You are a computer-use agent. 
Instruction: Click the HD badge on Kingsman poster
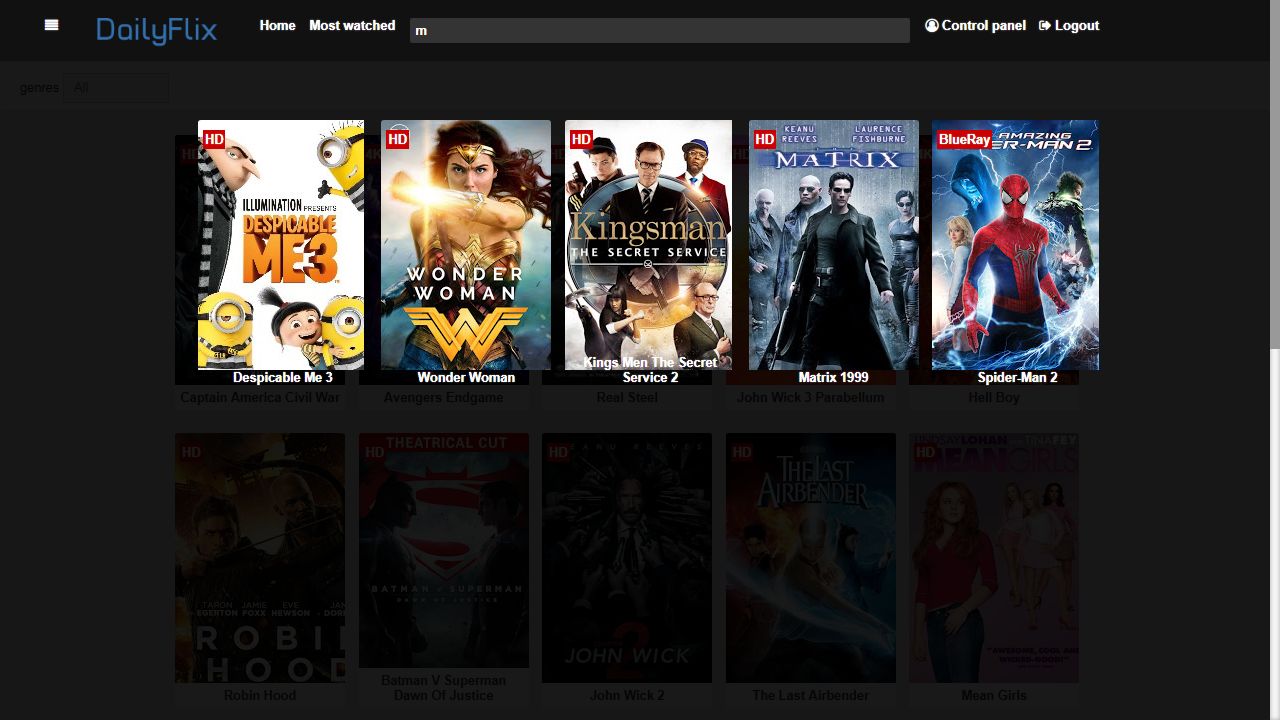(581, 139)
